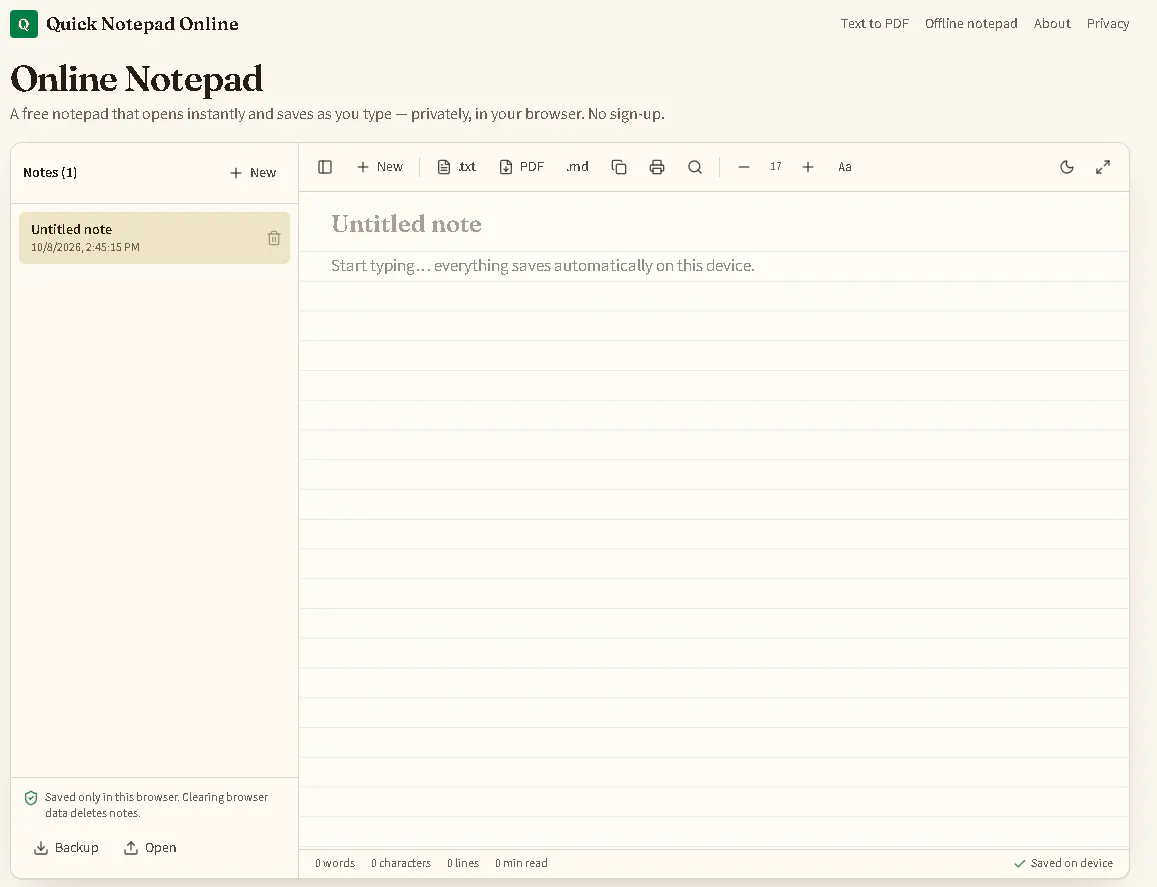The width and height of the screenshot is (1157, 887).
Task: Go to the About page
Action: click(x=1051, y=24)
